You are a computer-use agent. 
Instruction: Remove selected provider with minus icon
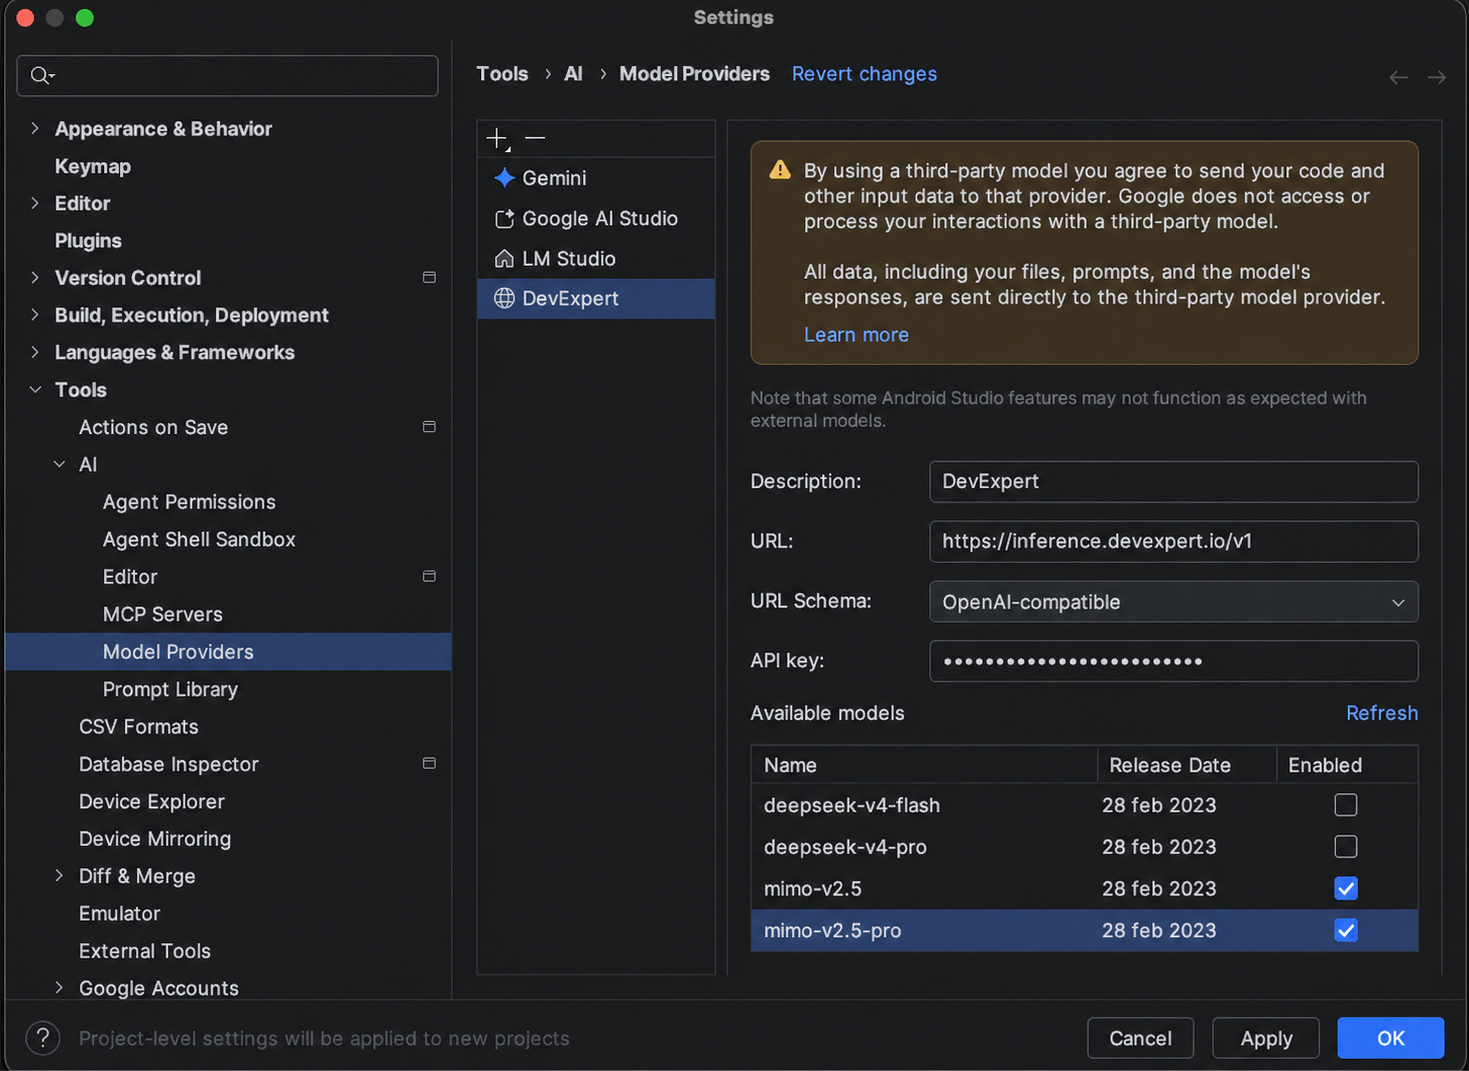[535, 138]
